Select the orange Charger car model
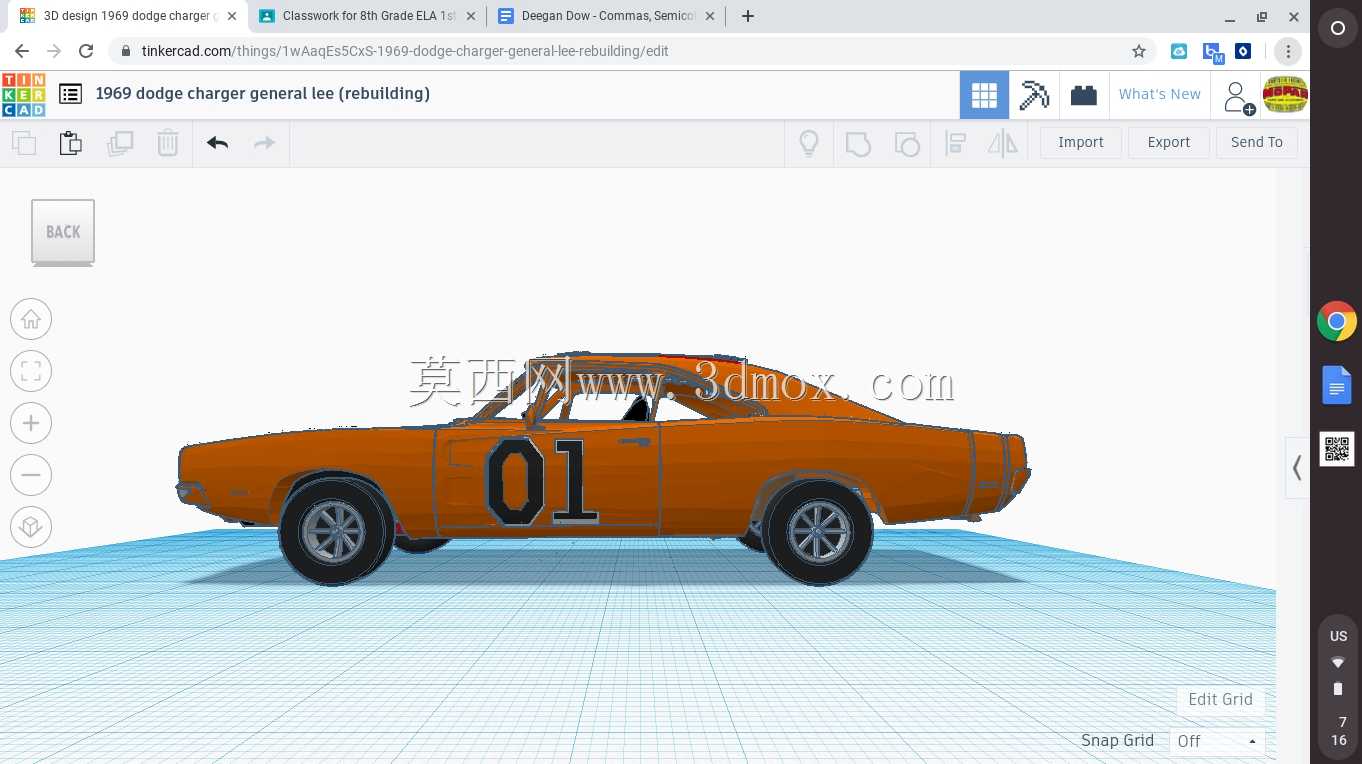 (x=603, y=470)
